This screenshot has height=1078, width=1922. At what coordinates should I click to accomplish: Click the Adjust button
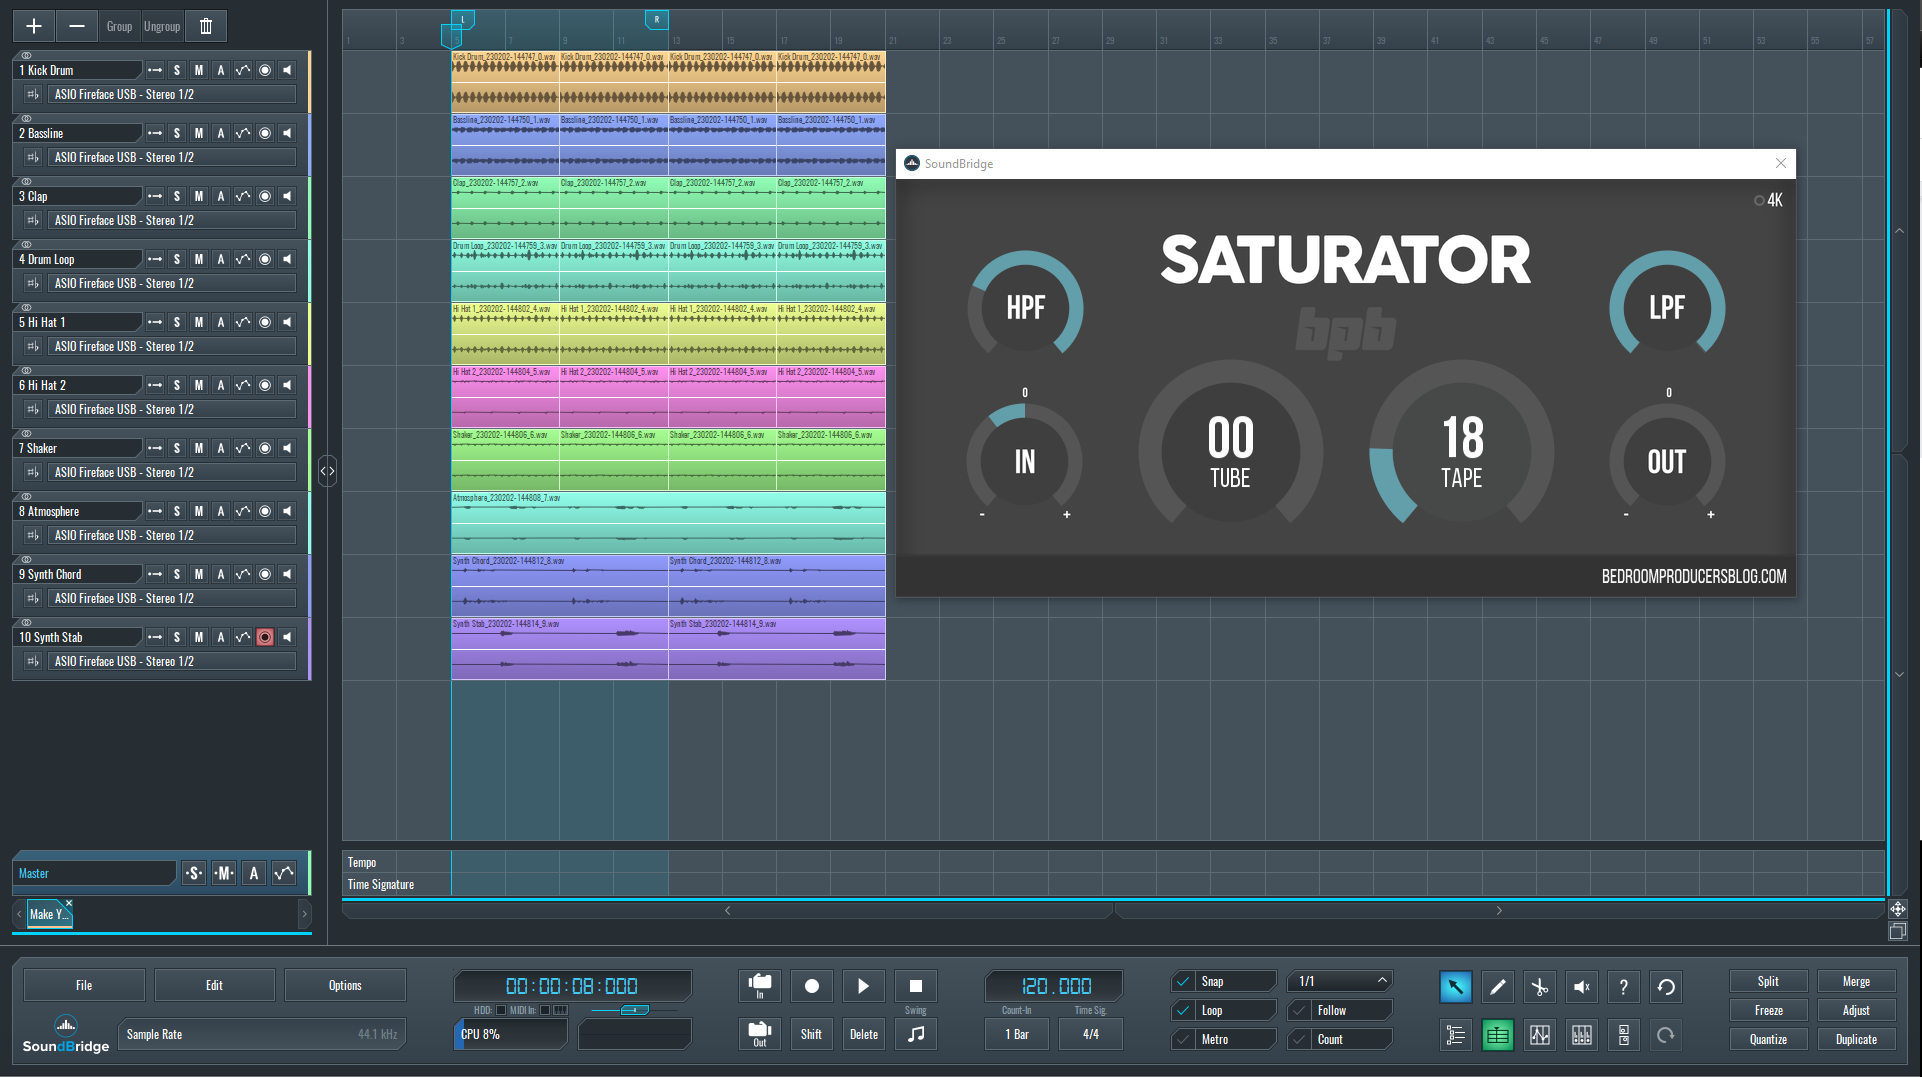click(x=1856, y=1011)
